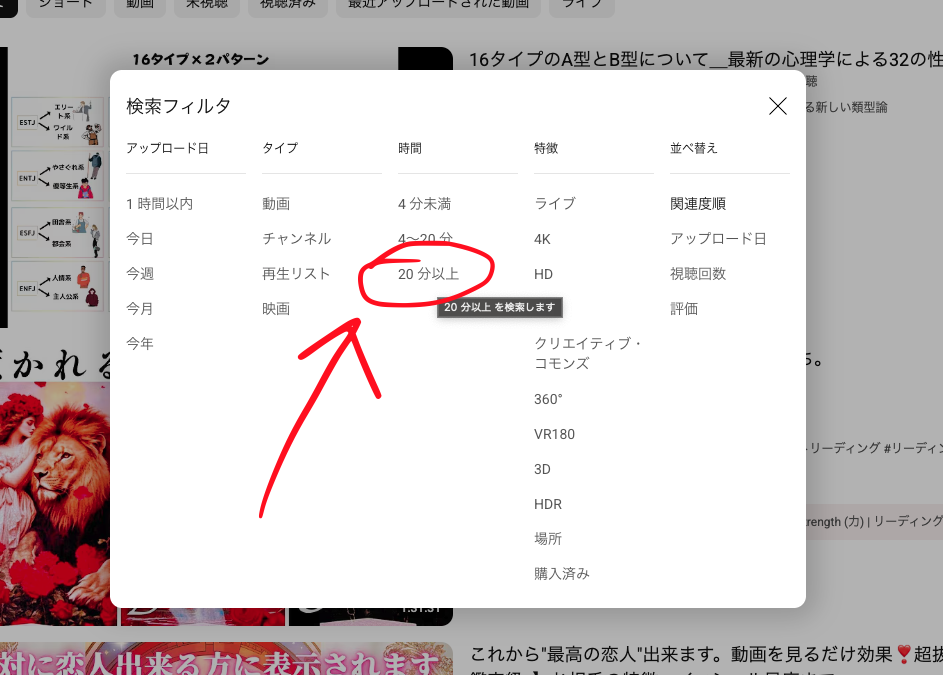Enable 4K feature filter
Image resolution: width=943 pixels, height=675 pixels.
542,239
